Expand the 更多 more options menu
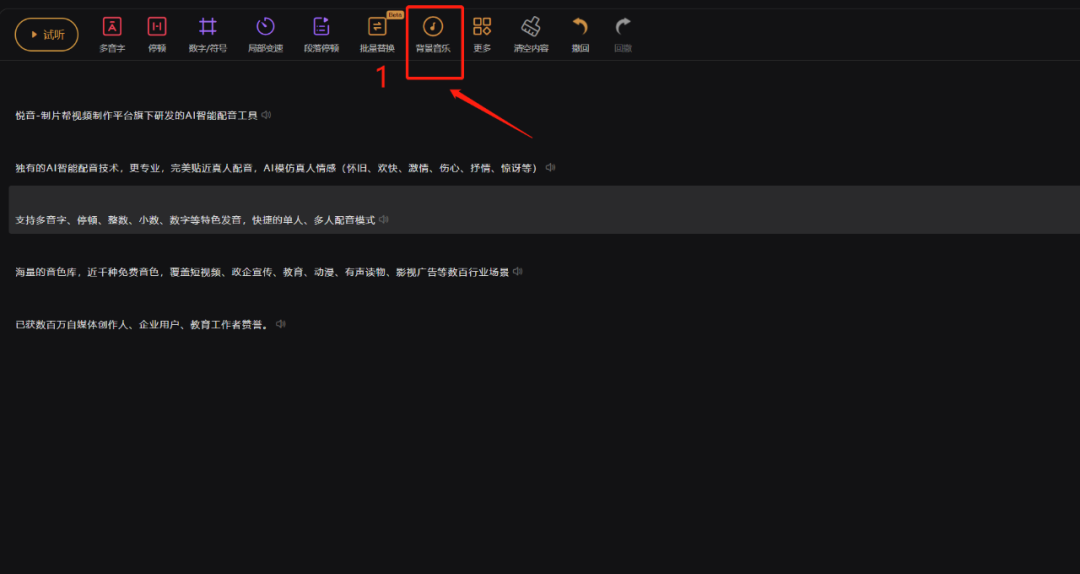Image resolution: width=1080 pixels, height=574 pixels. [482, 35]
